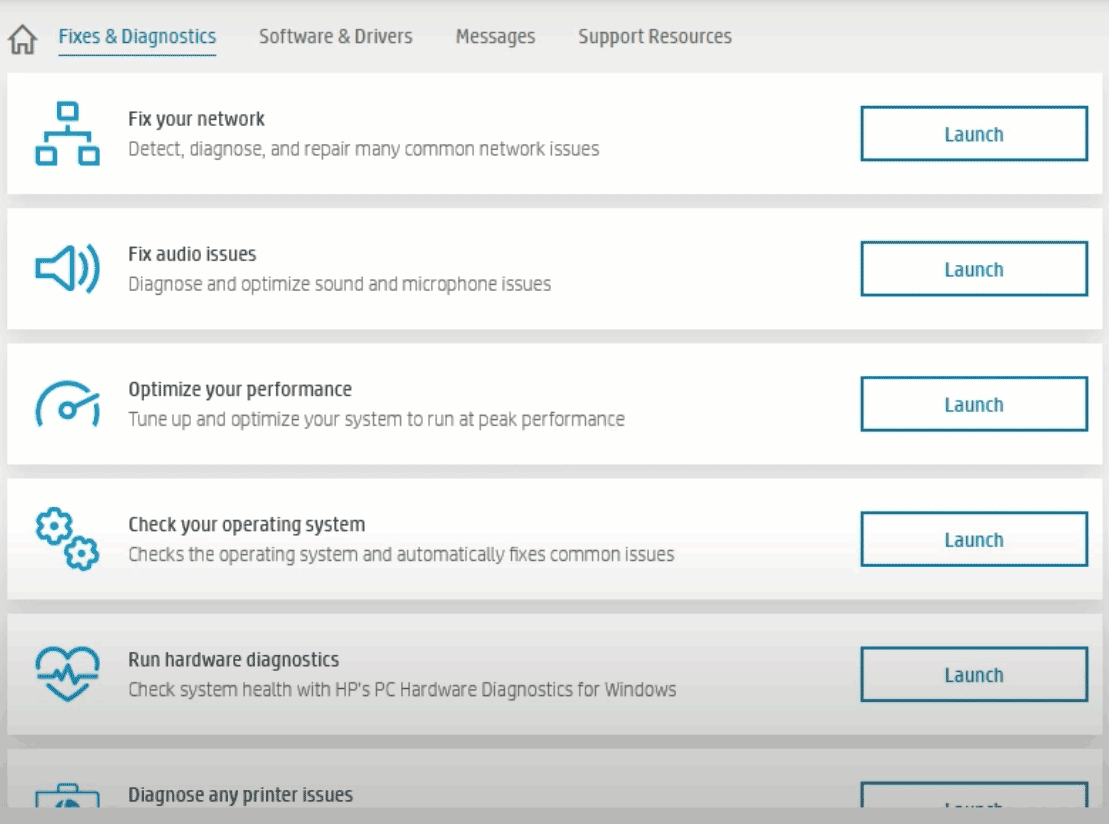1109x824 pixels.
Task: Click the speaker audio icon
Action: [x=67, y=269]
